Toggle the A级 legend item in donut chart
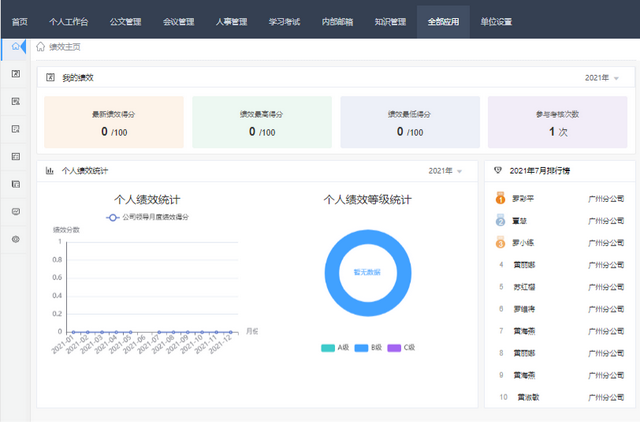This screenshot has height=422, width=640. pos(334,348)
